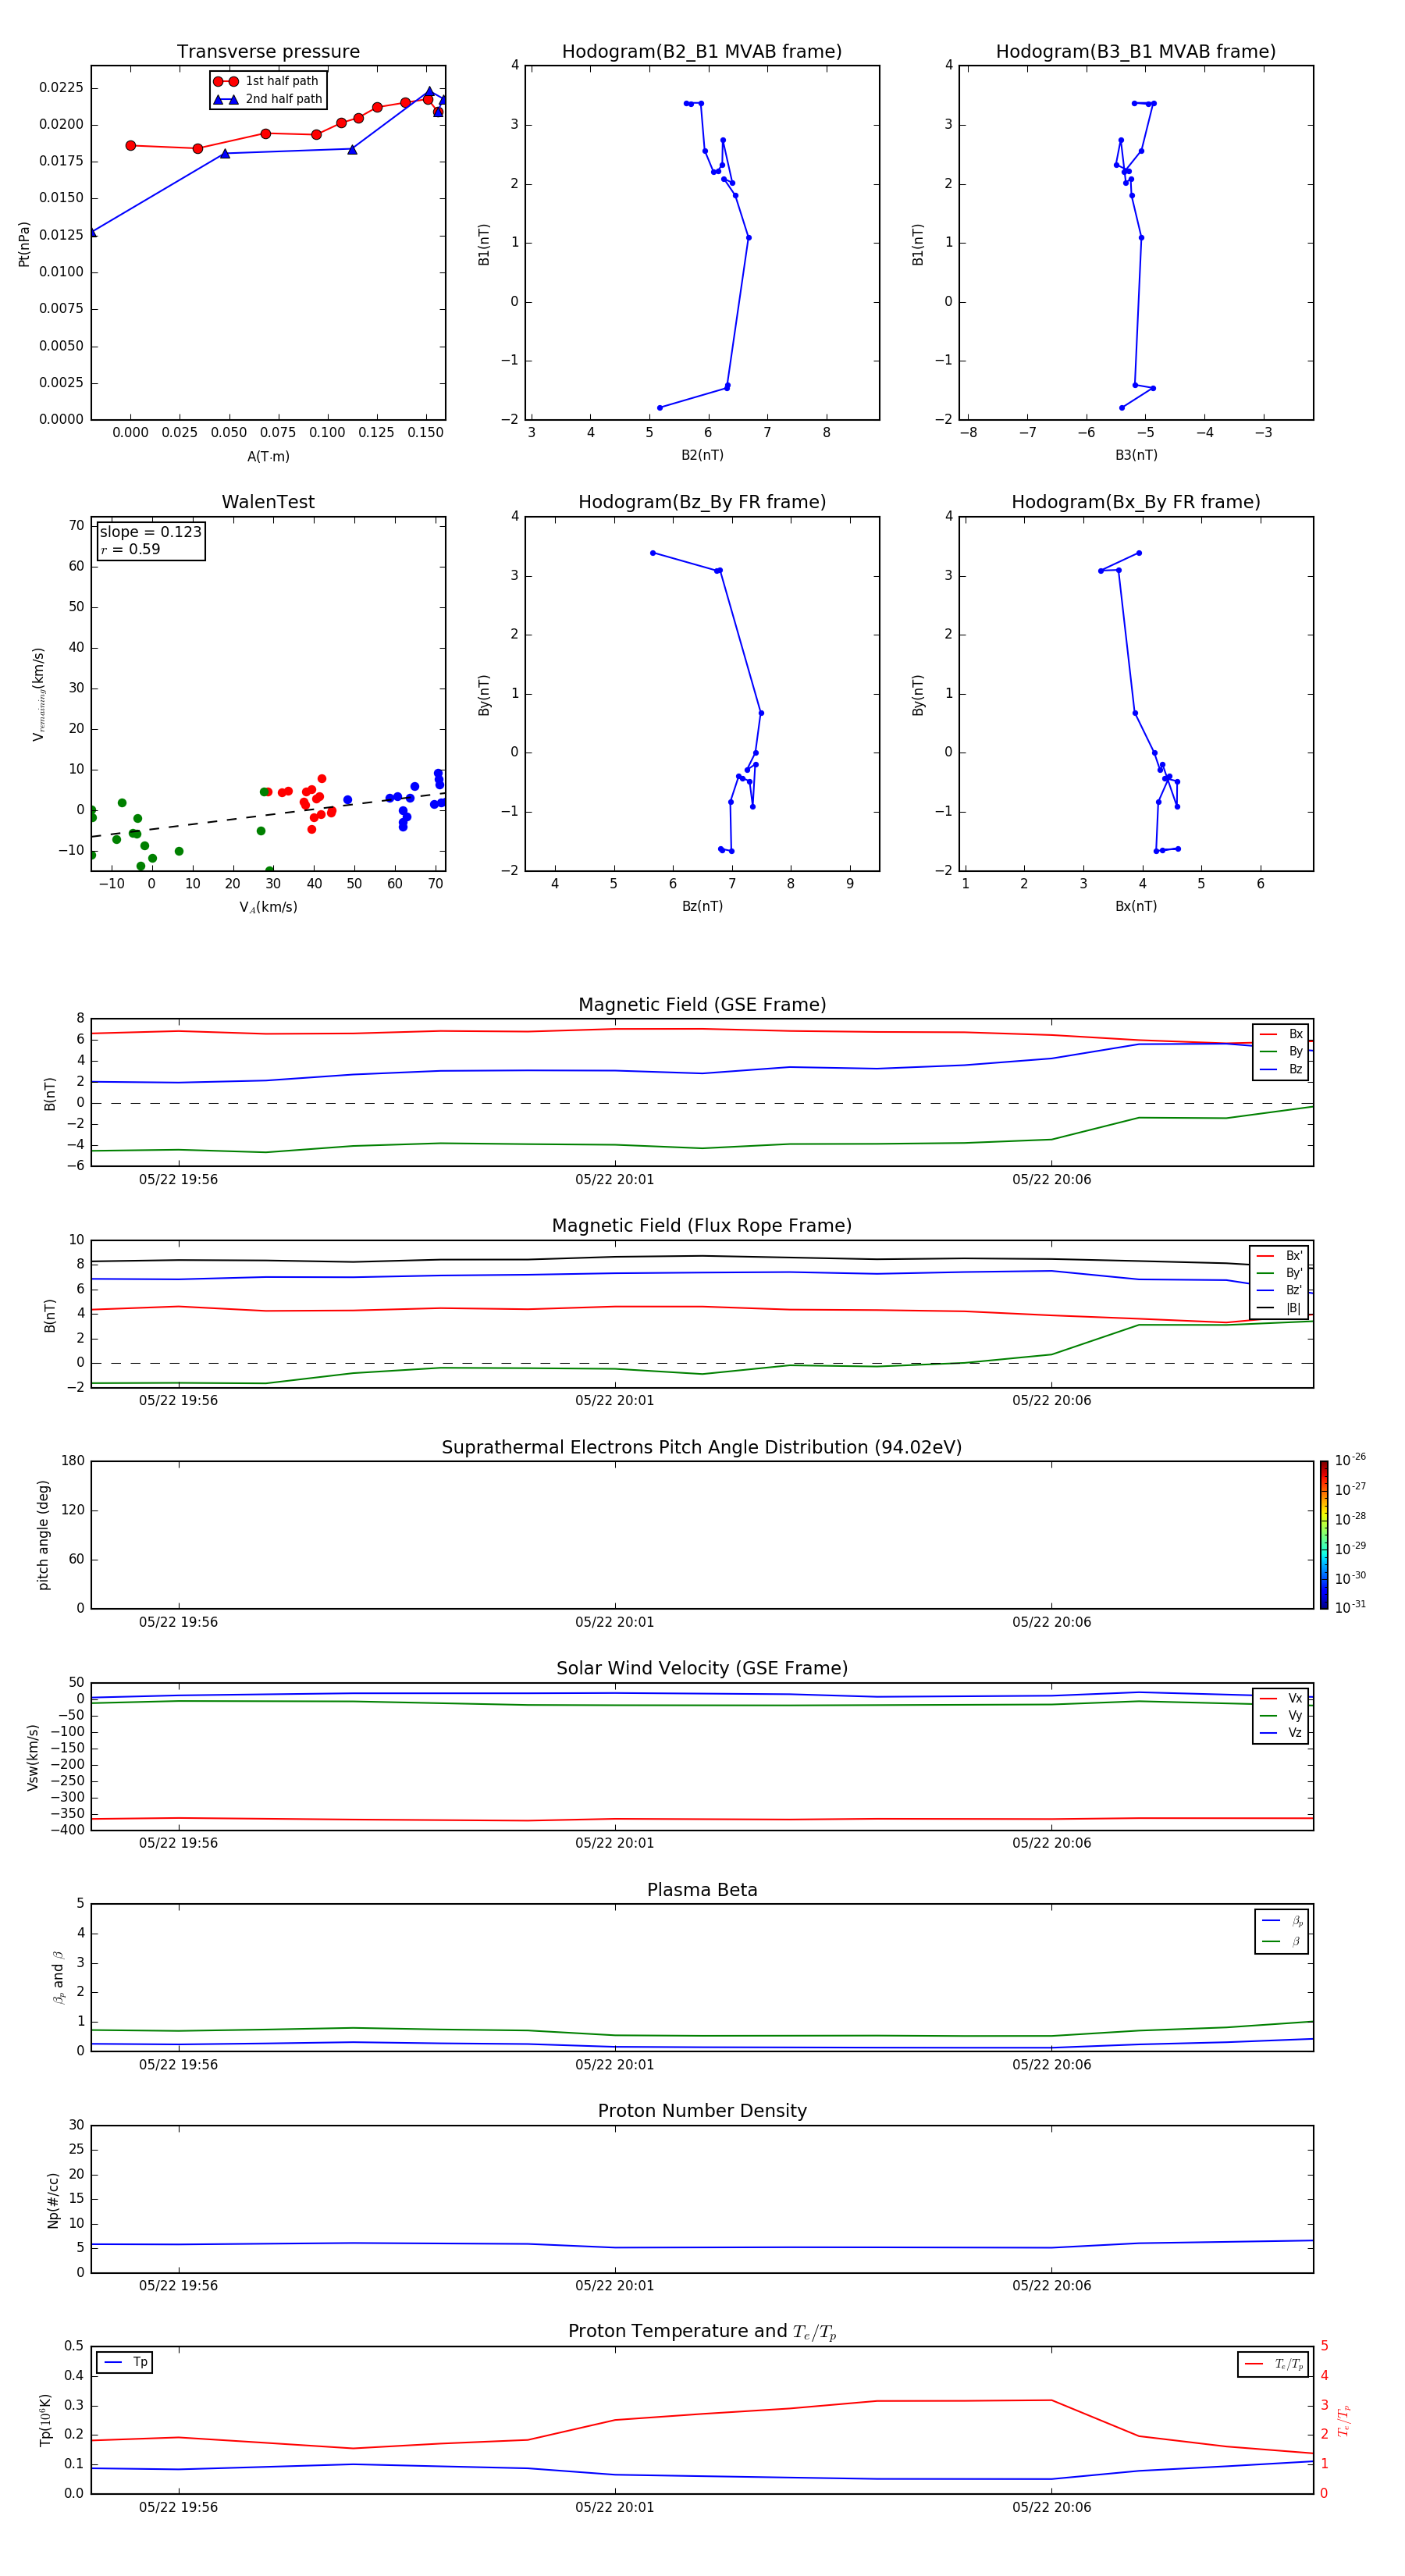
Task: Click the 'B2(nT)' x-axis label
Action: click(x=702, y=455)
